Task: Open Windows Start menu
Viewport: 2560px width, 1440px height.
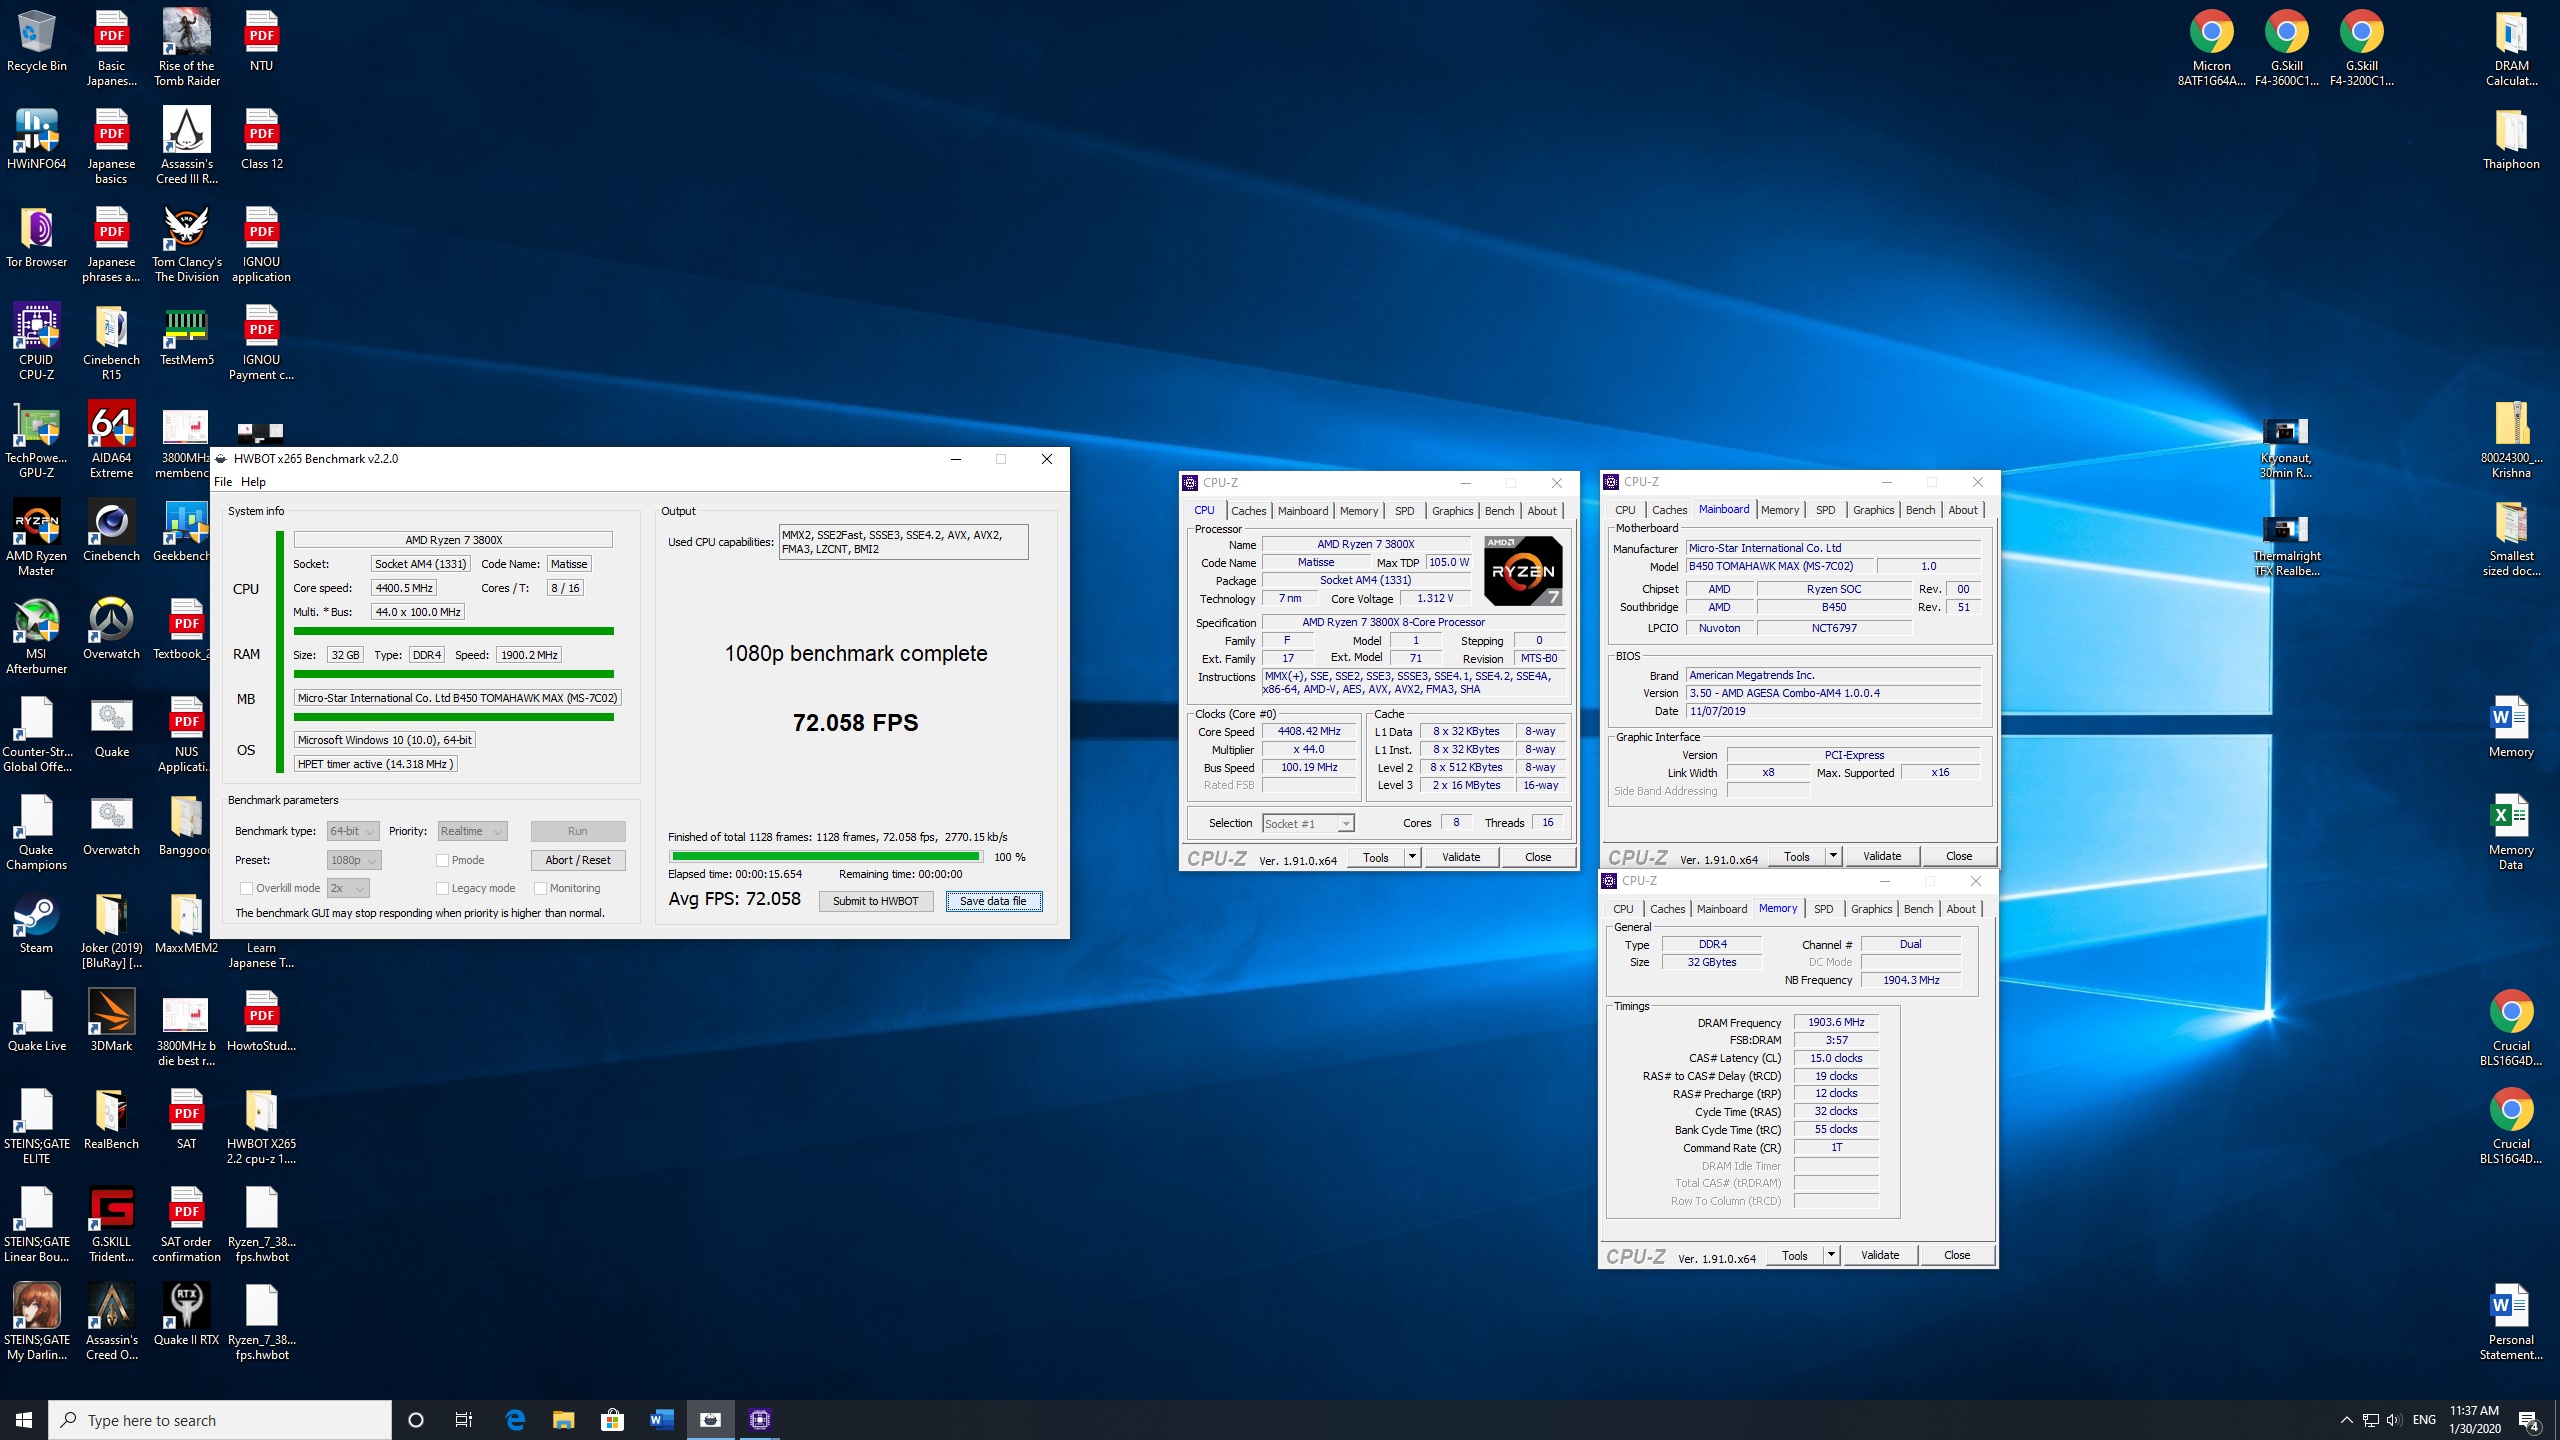Action: coord(24,1420)
